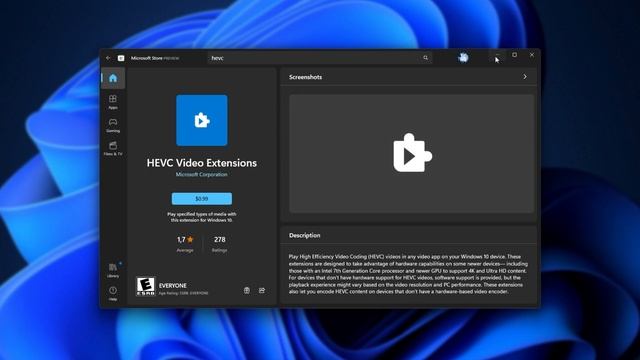
Task: Open Films & TV in sidebar
Action: 113,148
